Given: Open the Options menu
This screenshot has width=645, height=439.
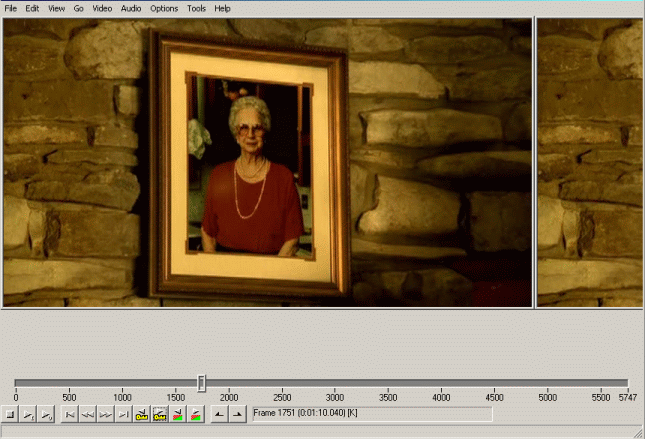Looking at the screenshot, I should (164, 8).
